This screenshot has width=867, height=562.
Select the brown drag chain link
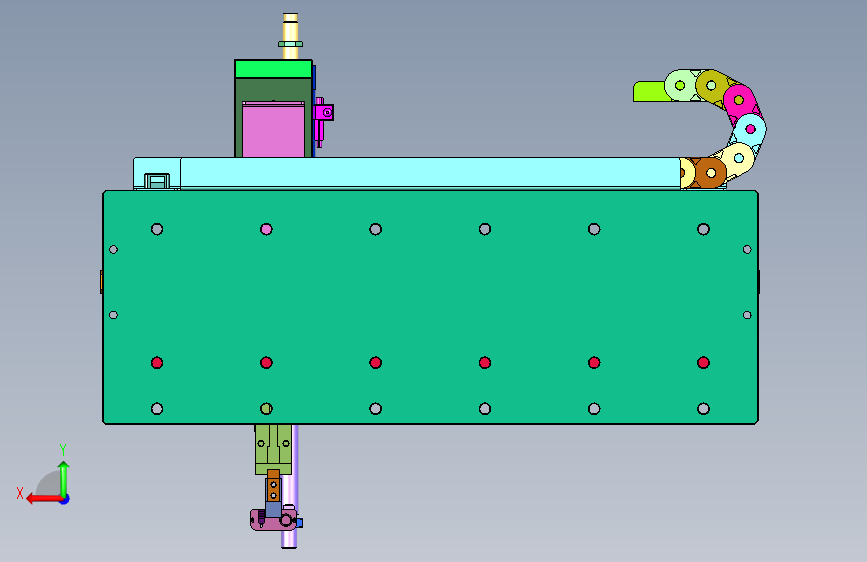711,173
